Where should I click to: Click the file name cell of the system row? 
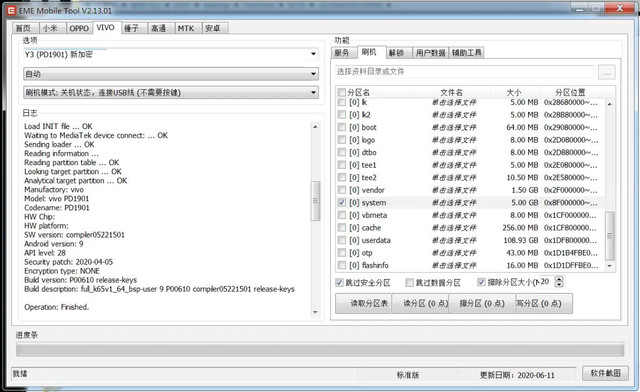[x=454, y=203]
